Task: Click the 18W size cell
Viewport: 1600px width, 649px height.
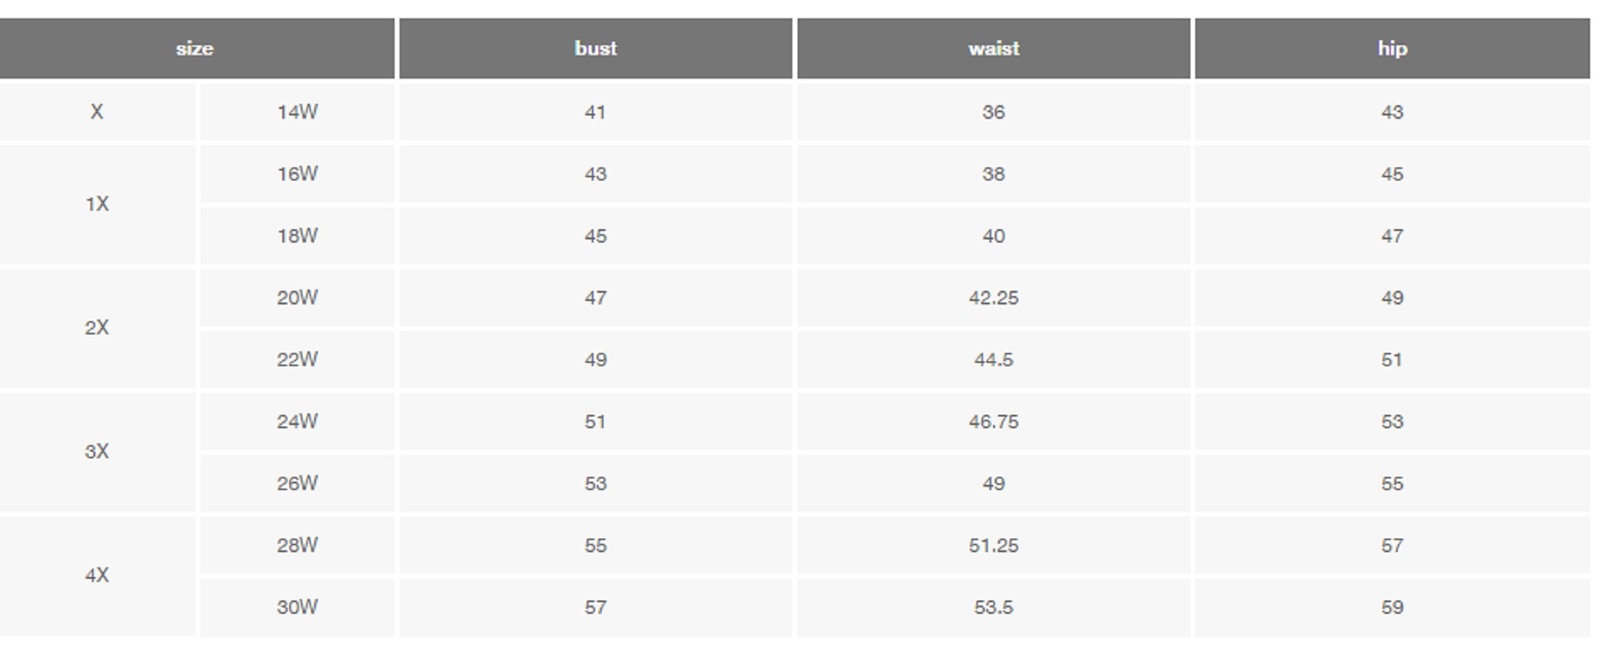Action: click(297, 236)
